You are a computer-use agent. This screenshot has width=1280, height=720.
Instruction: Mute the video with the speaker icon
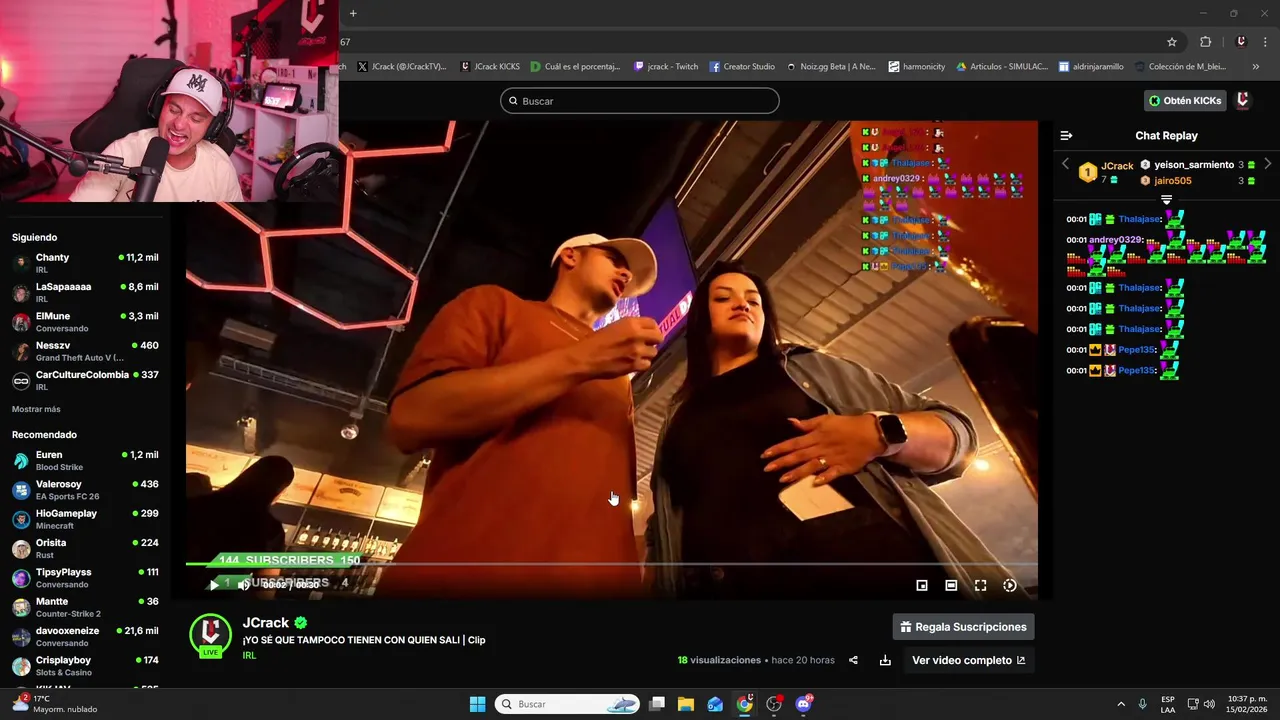(243, 585)
